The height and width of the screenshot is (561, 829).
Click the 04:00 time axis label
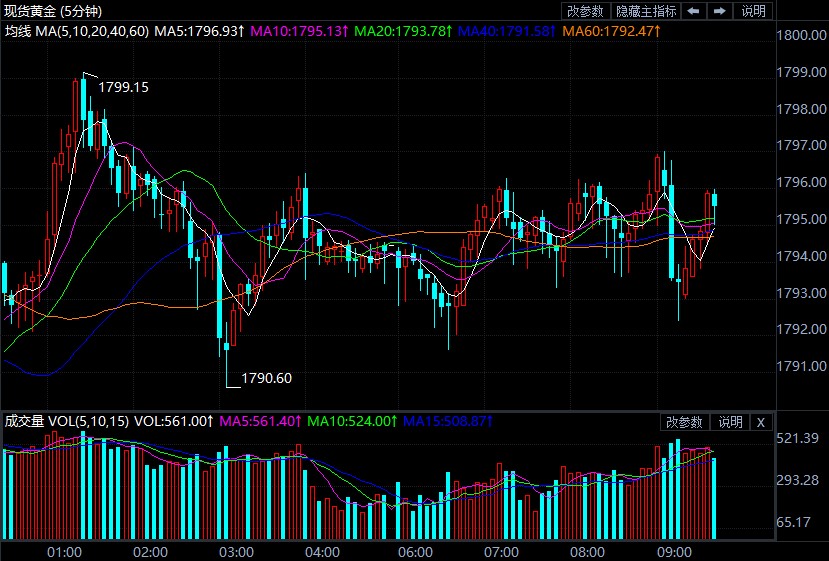click(x=323, y=553)
